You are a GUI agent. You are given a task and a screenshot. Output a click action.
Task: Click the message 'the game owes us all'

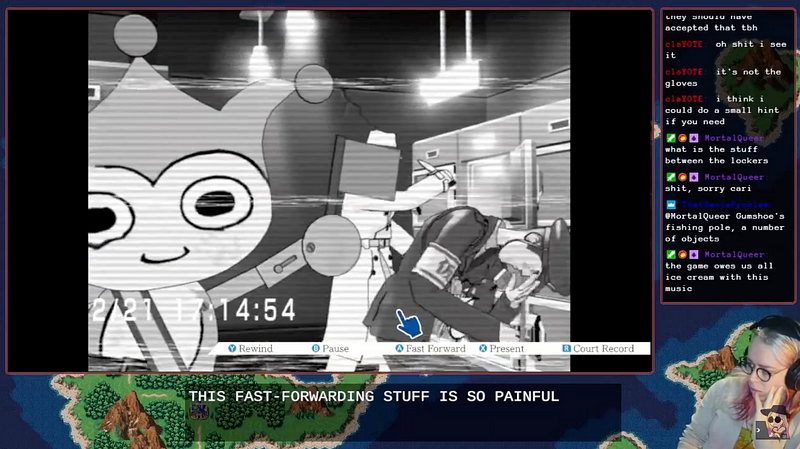[x=719, y=266]
